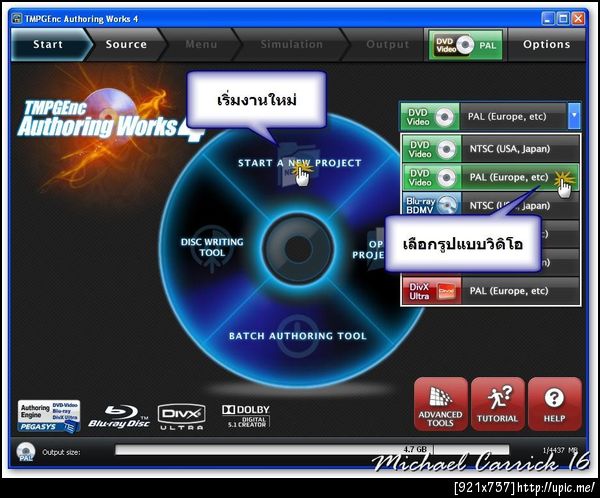This screenshot has height=498, width=600.
Task: Click the disc center hub
Action: click(298, 249)
